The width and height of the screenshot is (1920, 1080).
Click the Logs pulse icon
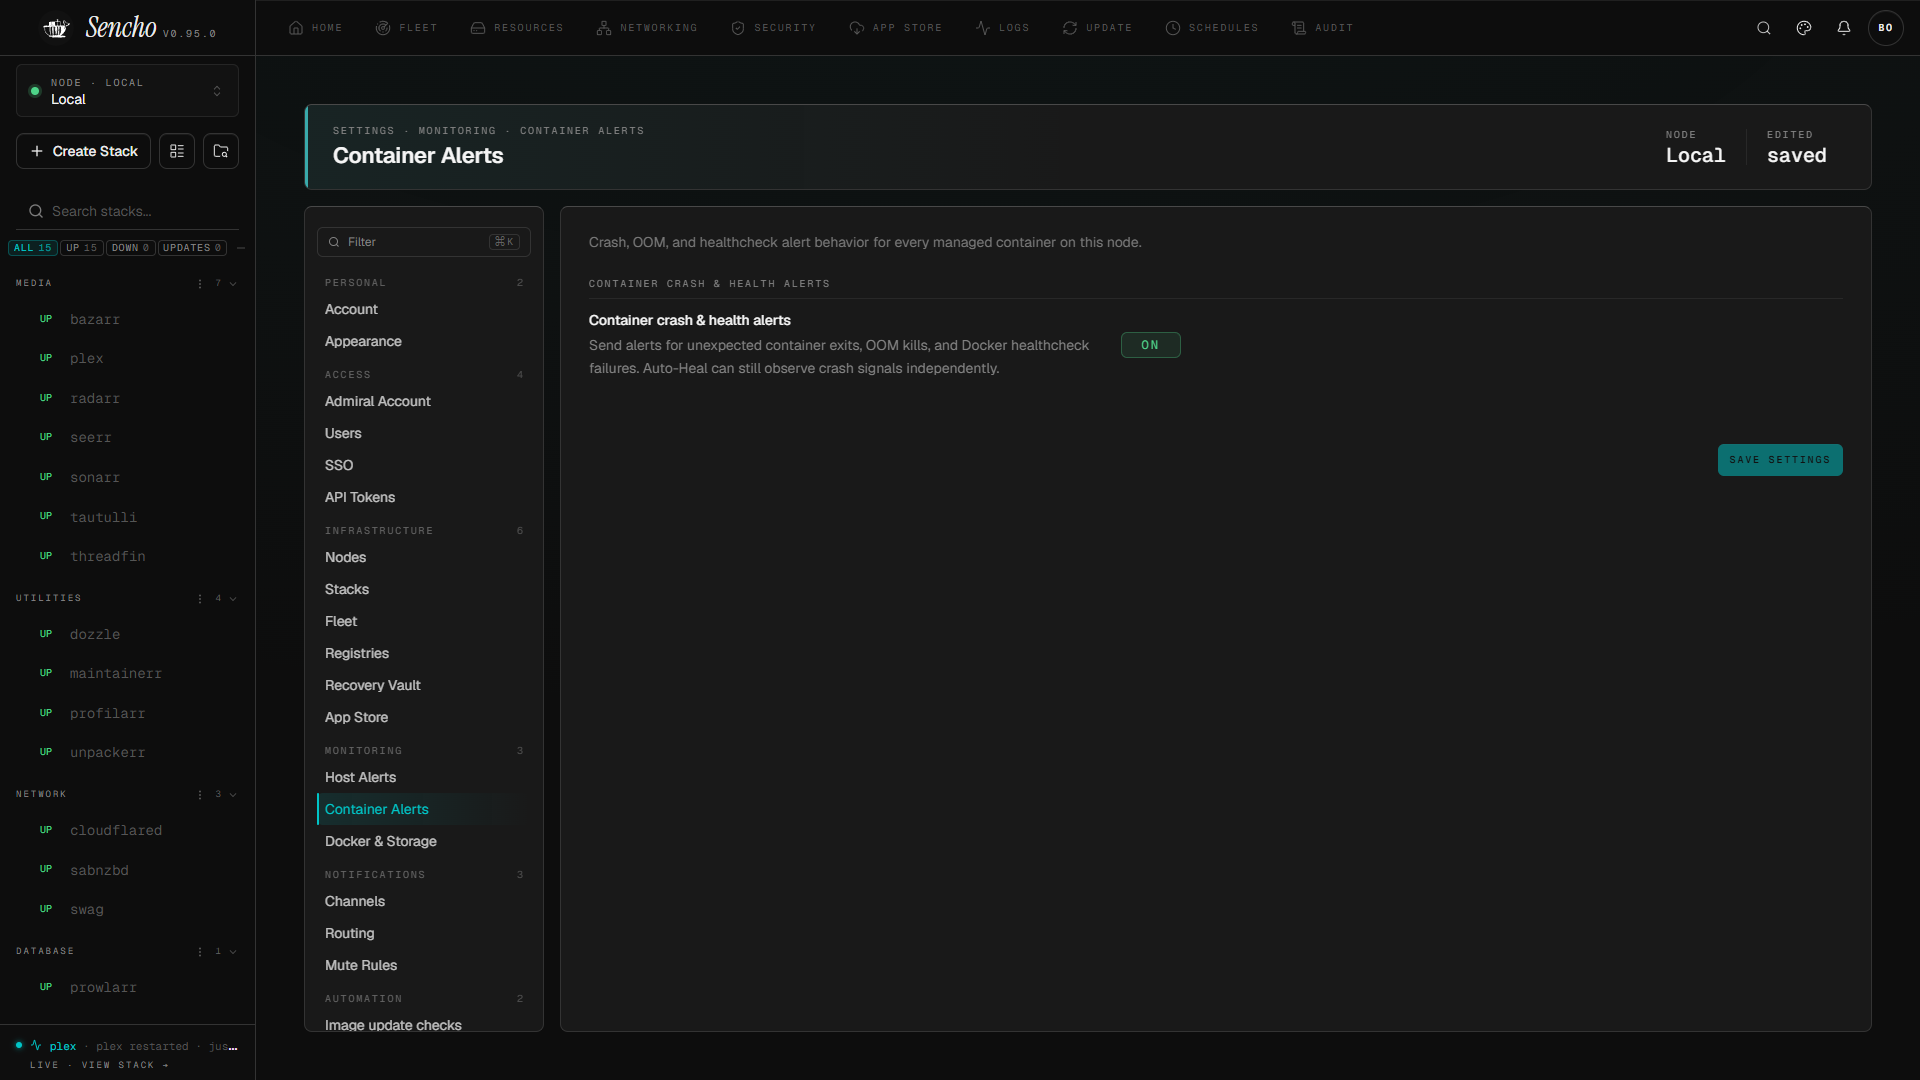(x=983, y=28)
